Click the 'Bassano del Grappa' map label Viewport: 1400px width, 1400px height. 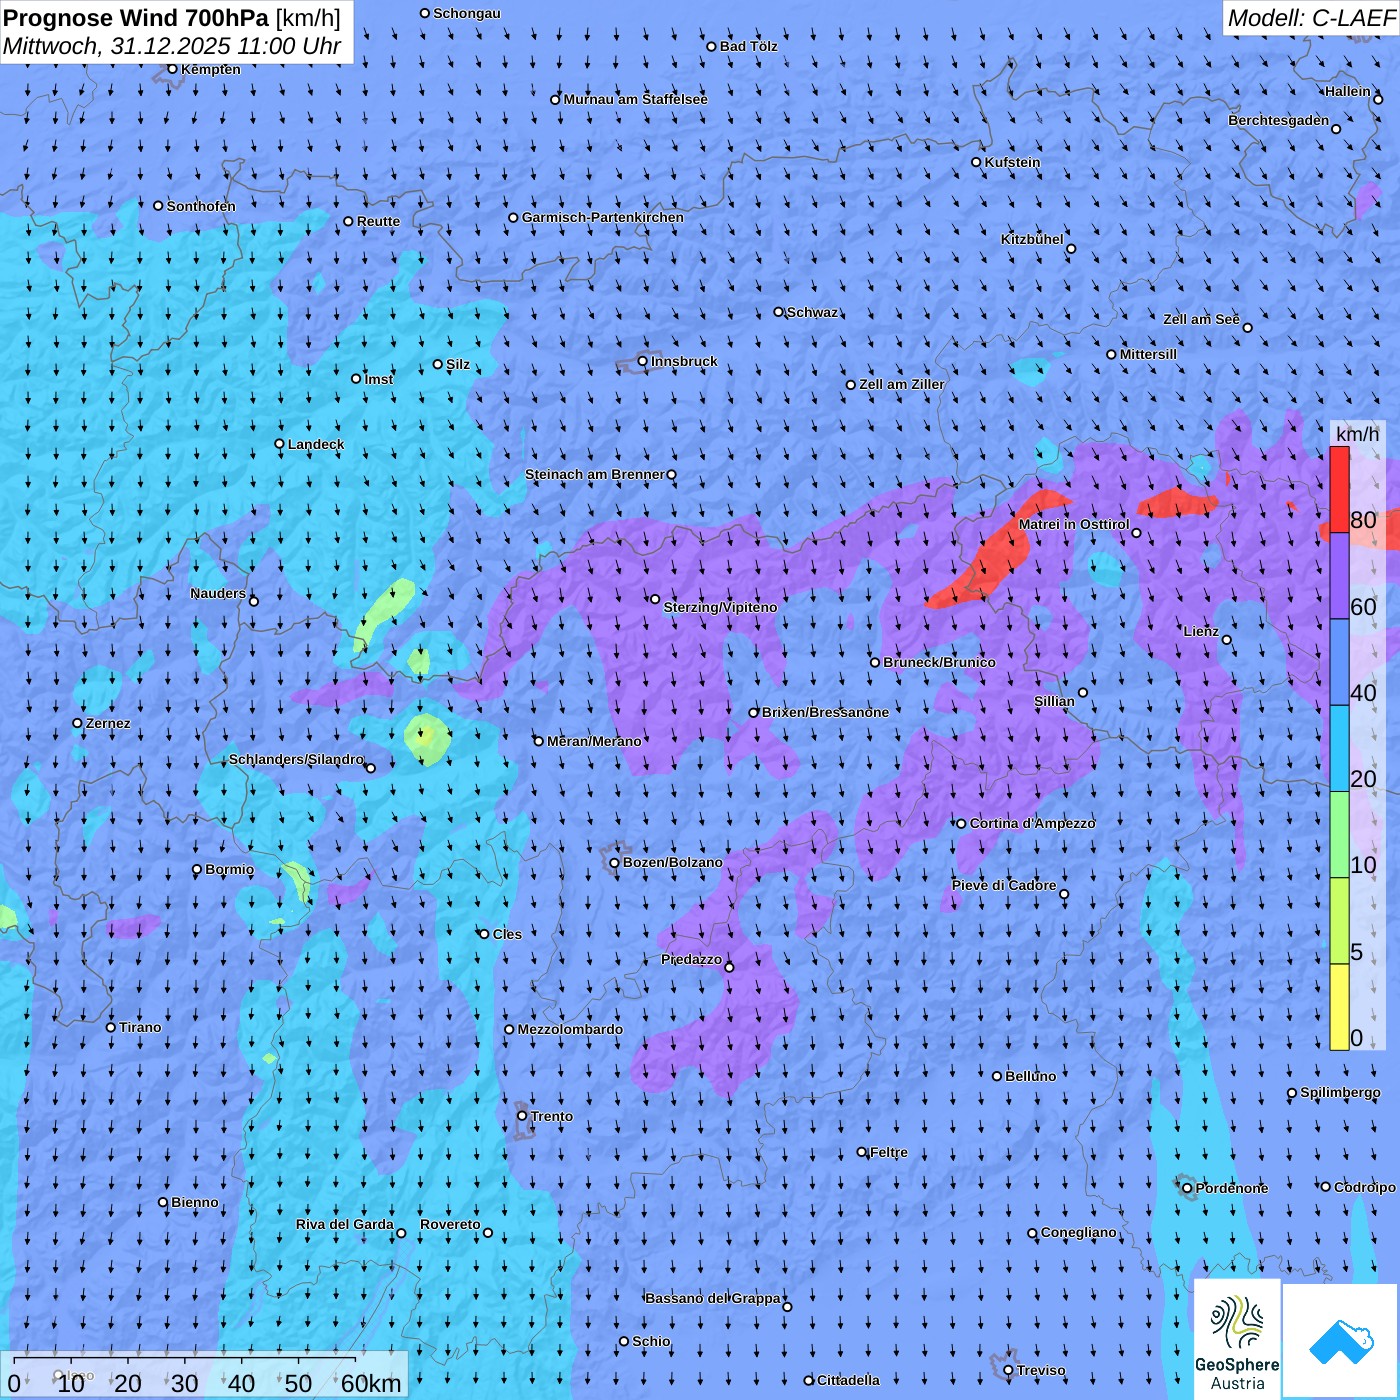(x=713, y=1298)
